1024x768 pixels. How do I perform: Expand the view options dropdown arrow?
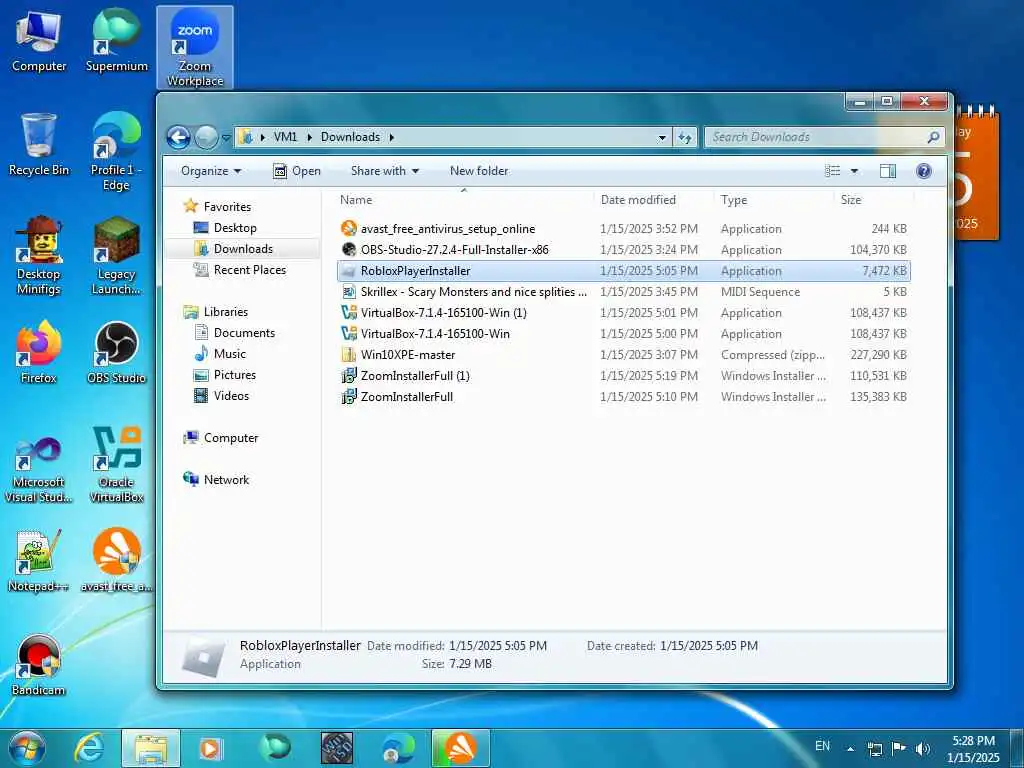(854, 171)
